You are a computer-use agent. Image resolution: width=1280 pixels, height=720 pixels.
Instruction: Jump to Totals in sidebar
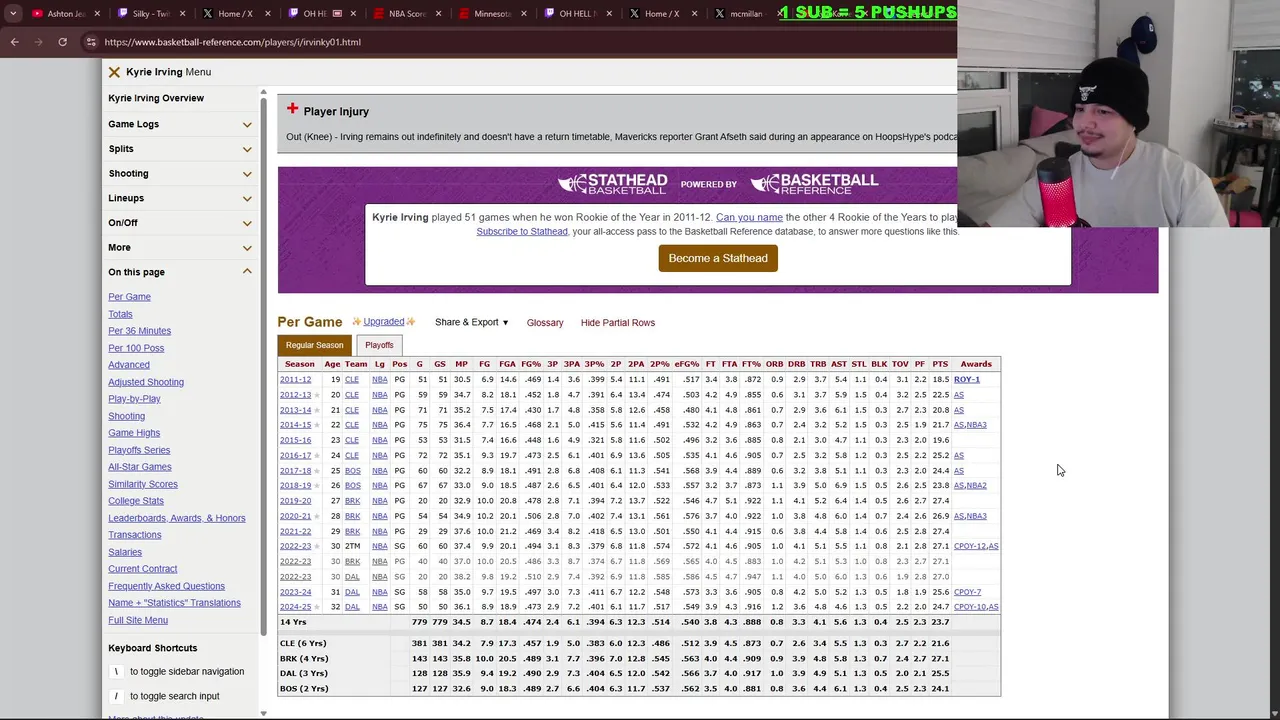click(120, 314)
